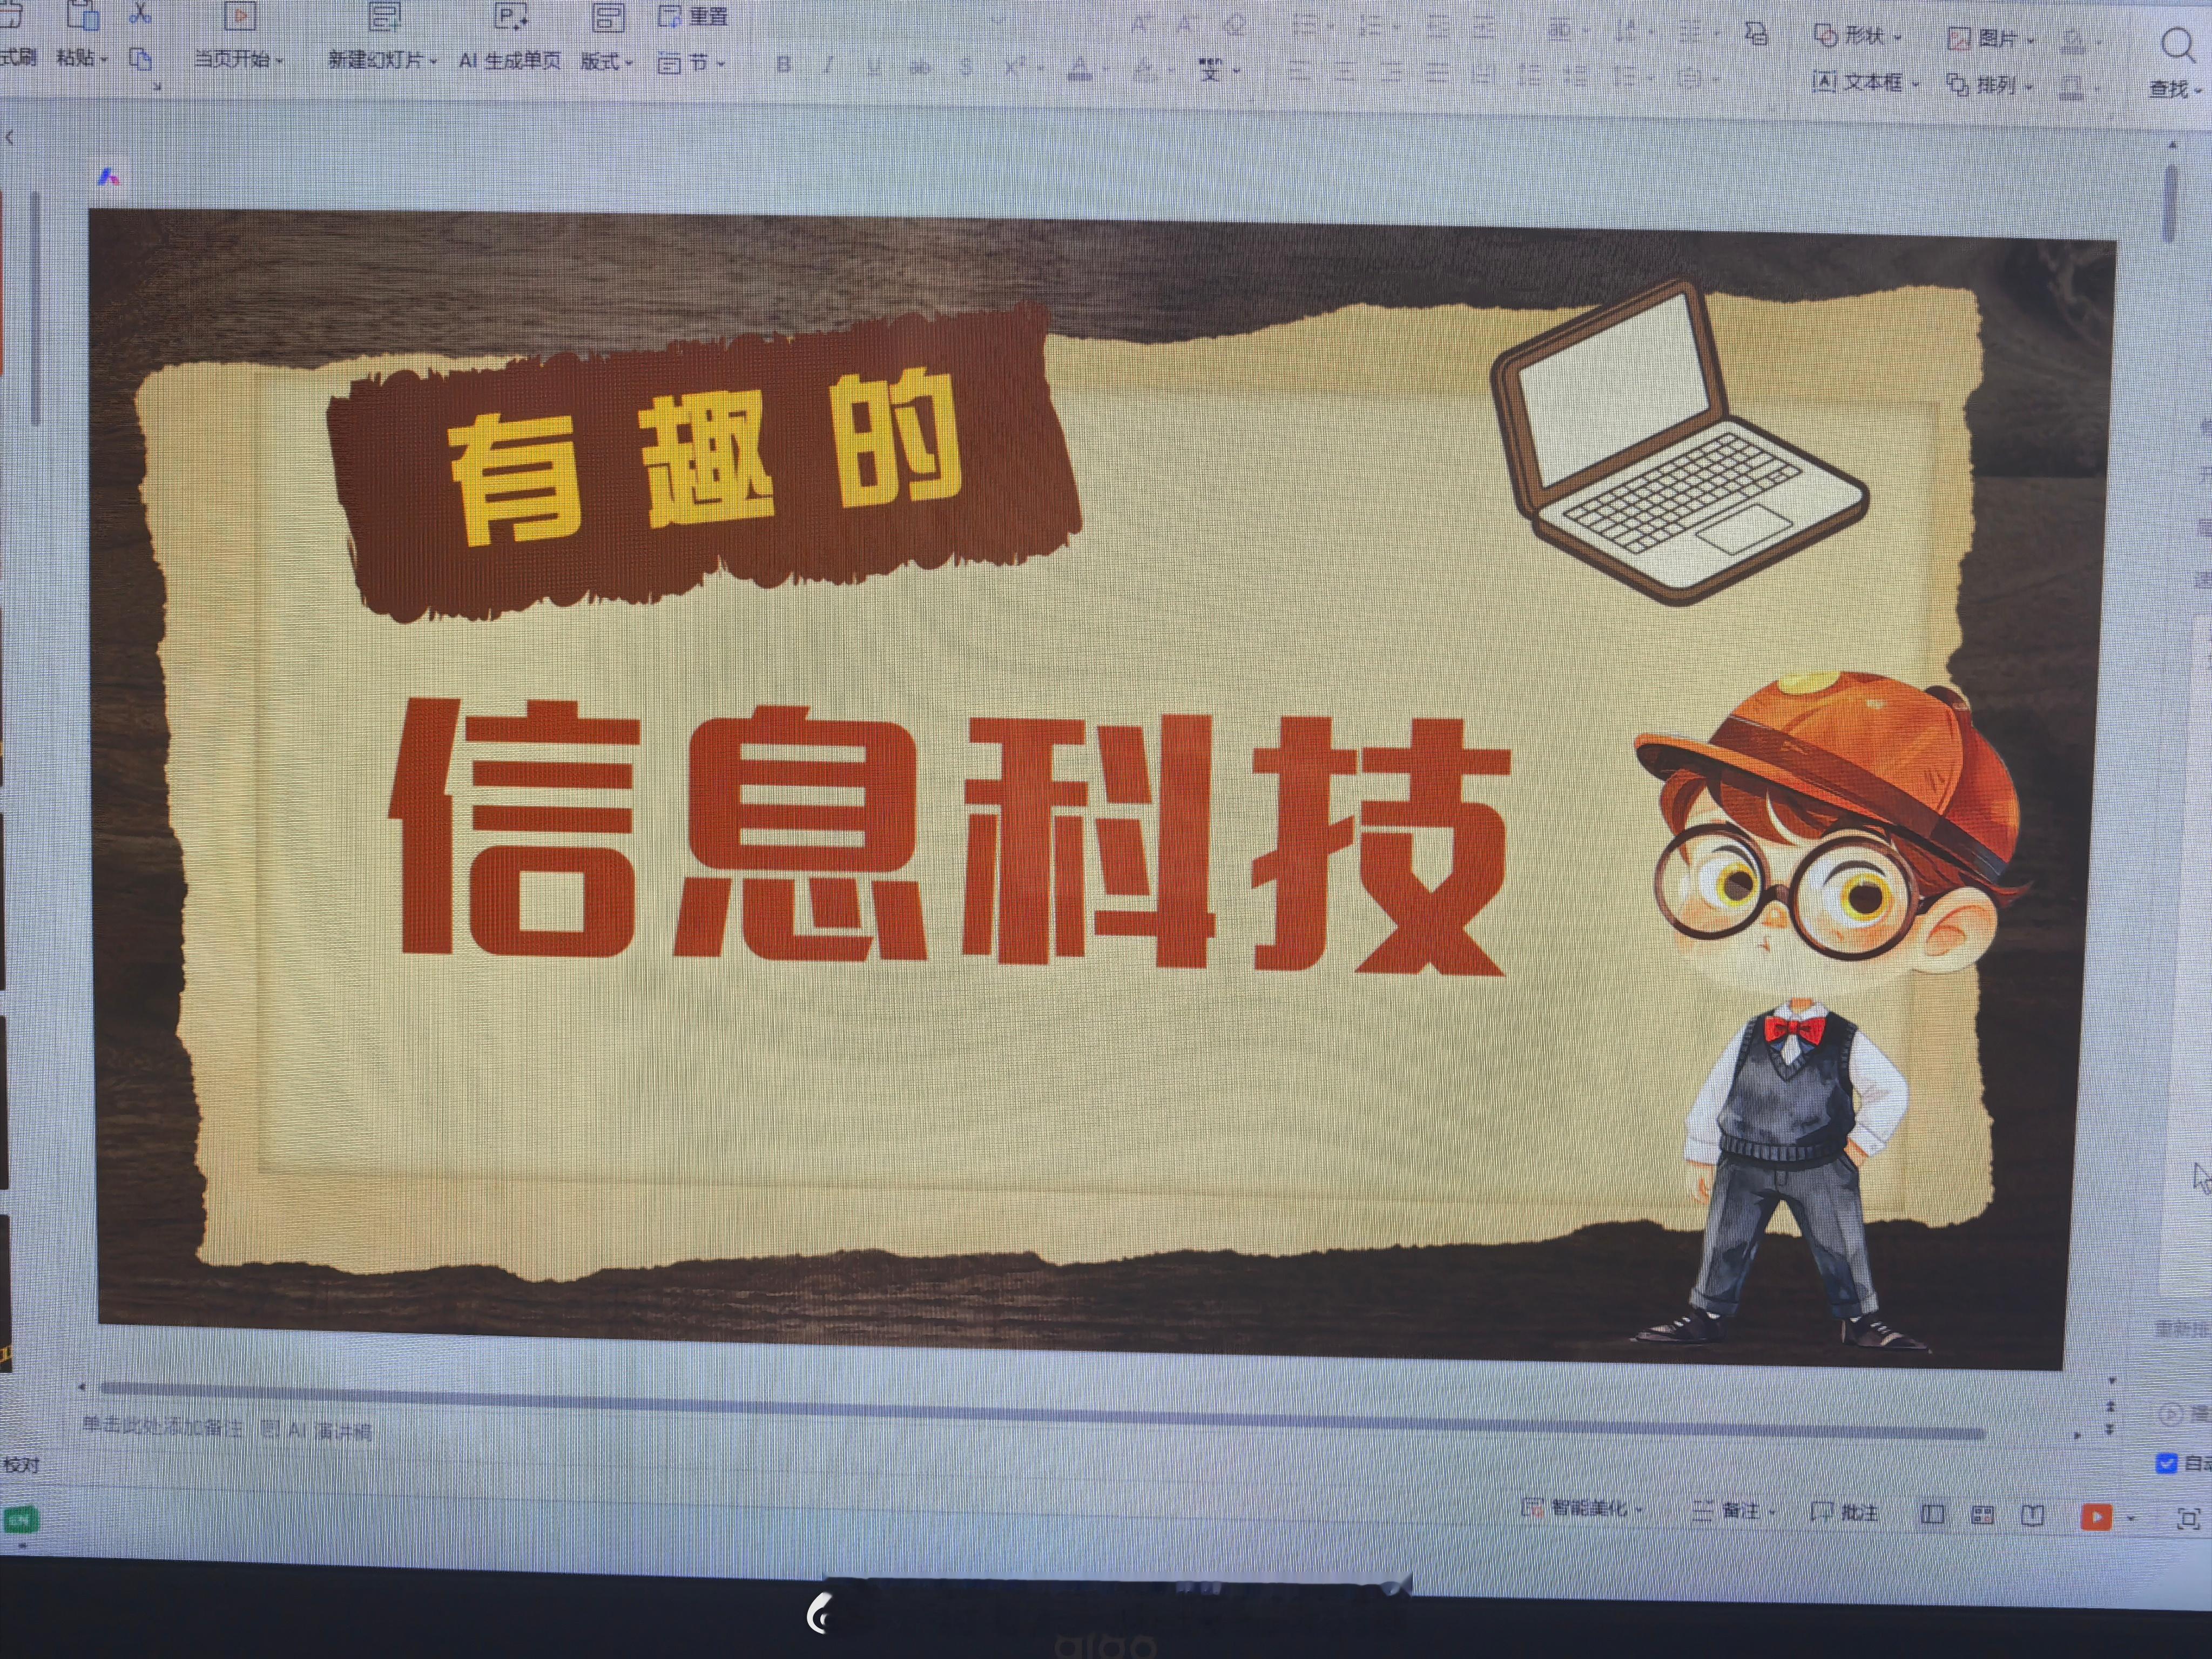Click the collapse arrow at panel top-left
Image resolution: width=2212 pixels, height=1659 pixels.
[x=10, y=138]
